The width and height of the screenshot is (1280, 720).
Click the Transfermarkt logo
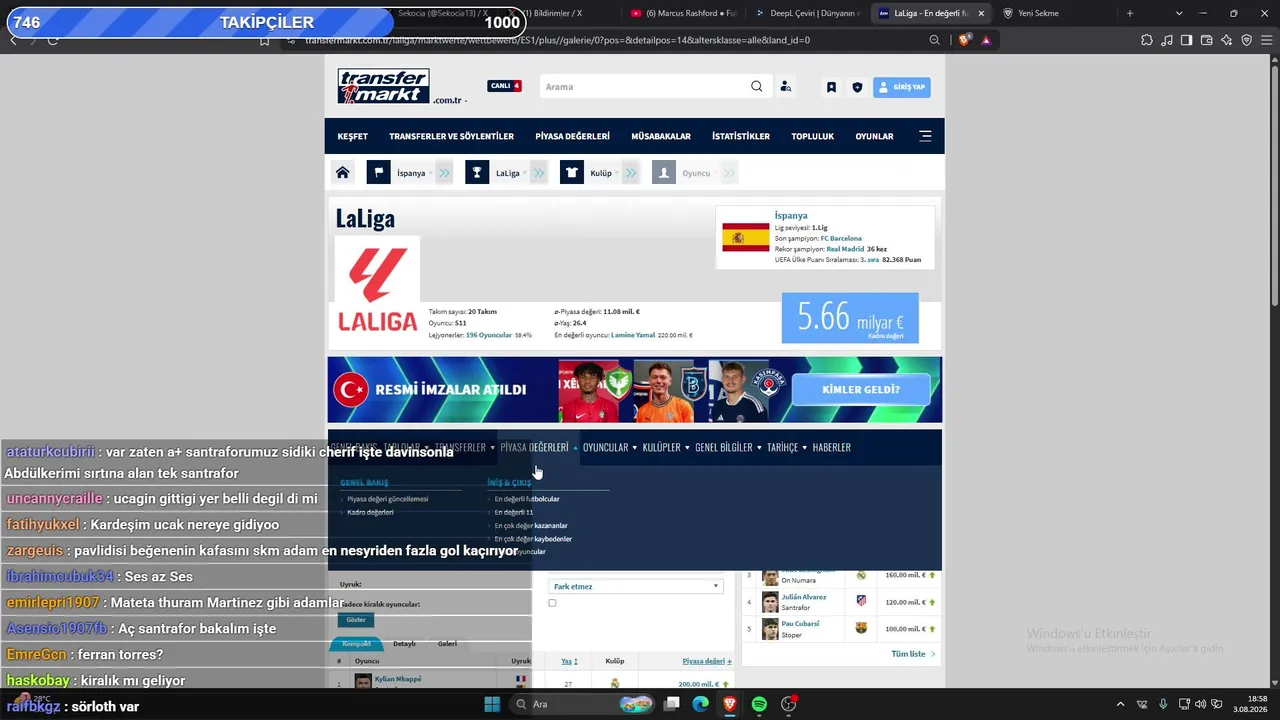click(x=383, y=86)
